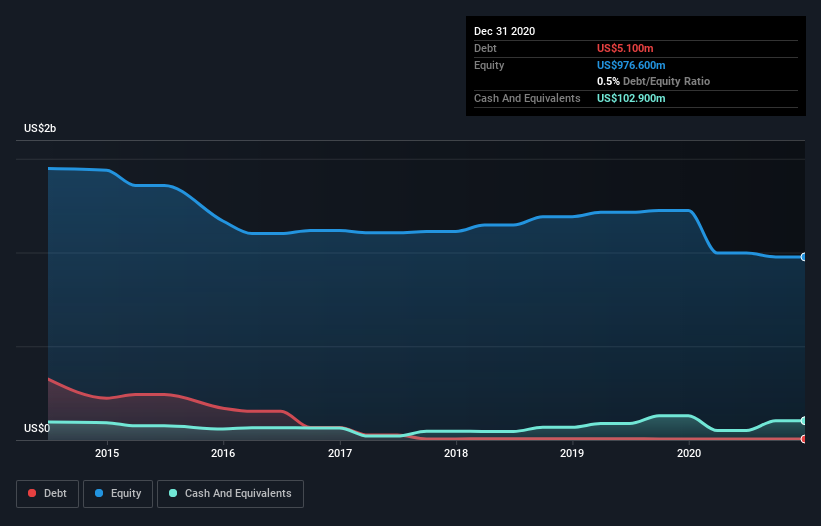
Task: Click the US$2b y-axis label
Action: pos(40,128)
